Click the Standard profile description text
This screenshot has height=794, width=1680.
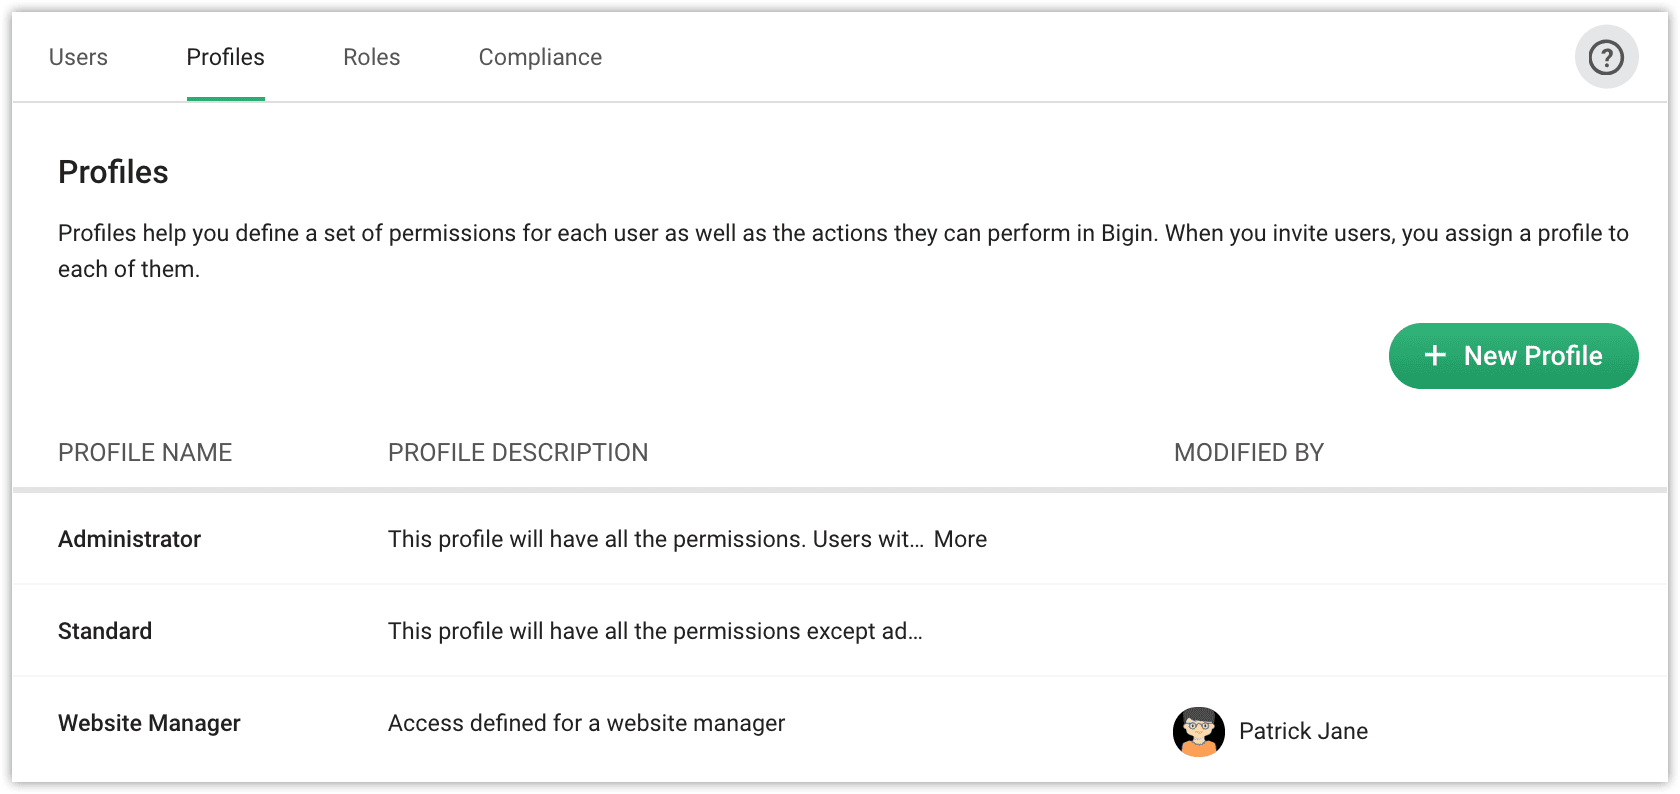click(x=655, y=631)
